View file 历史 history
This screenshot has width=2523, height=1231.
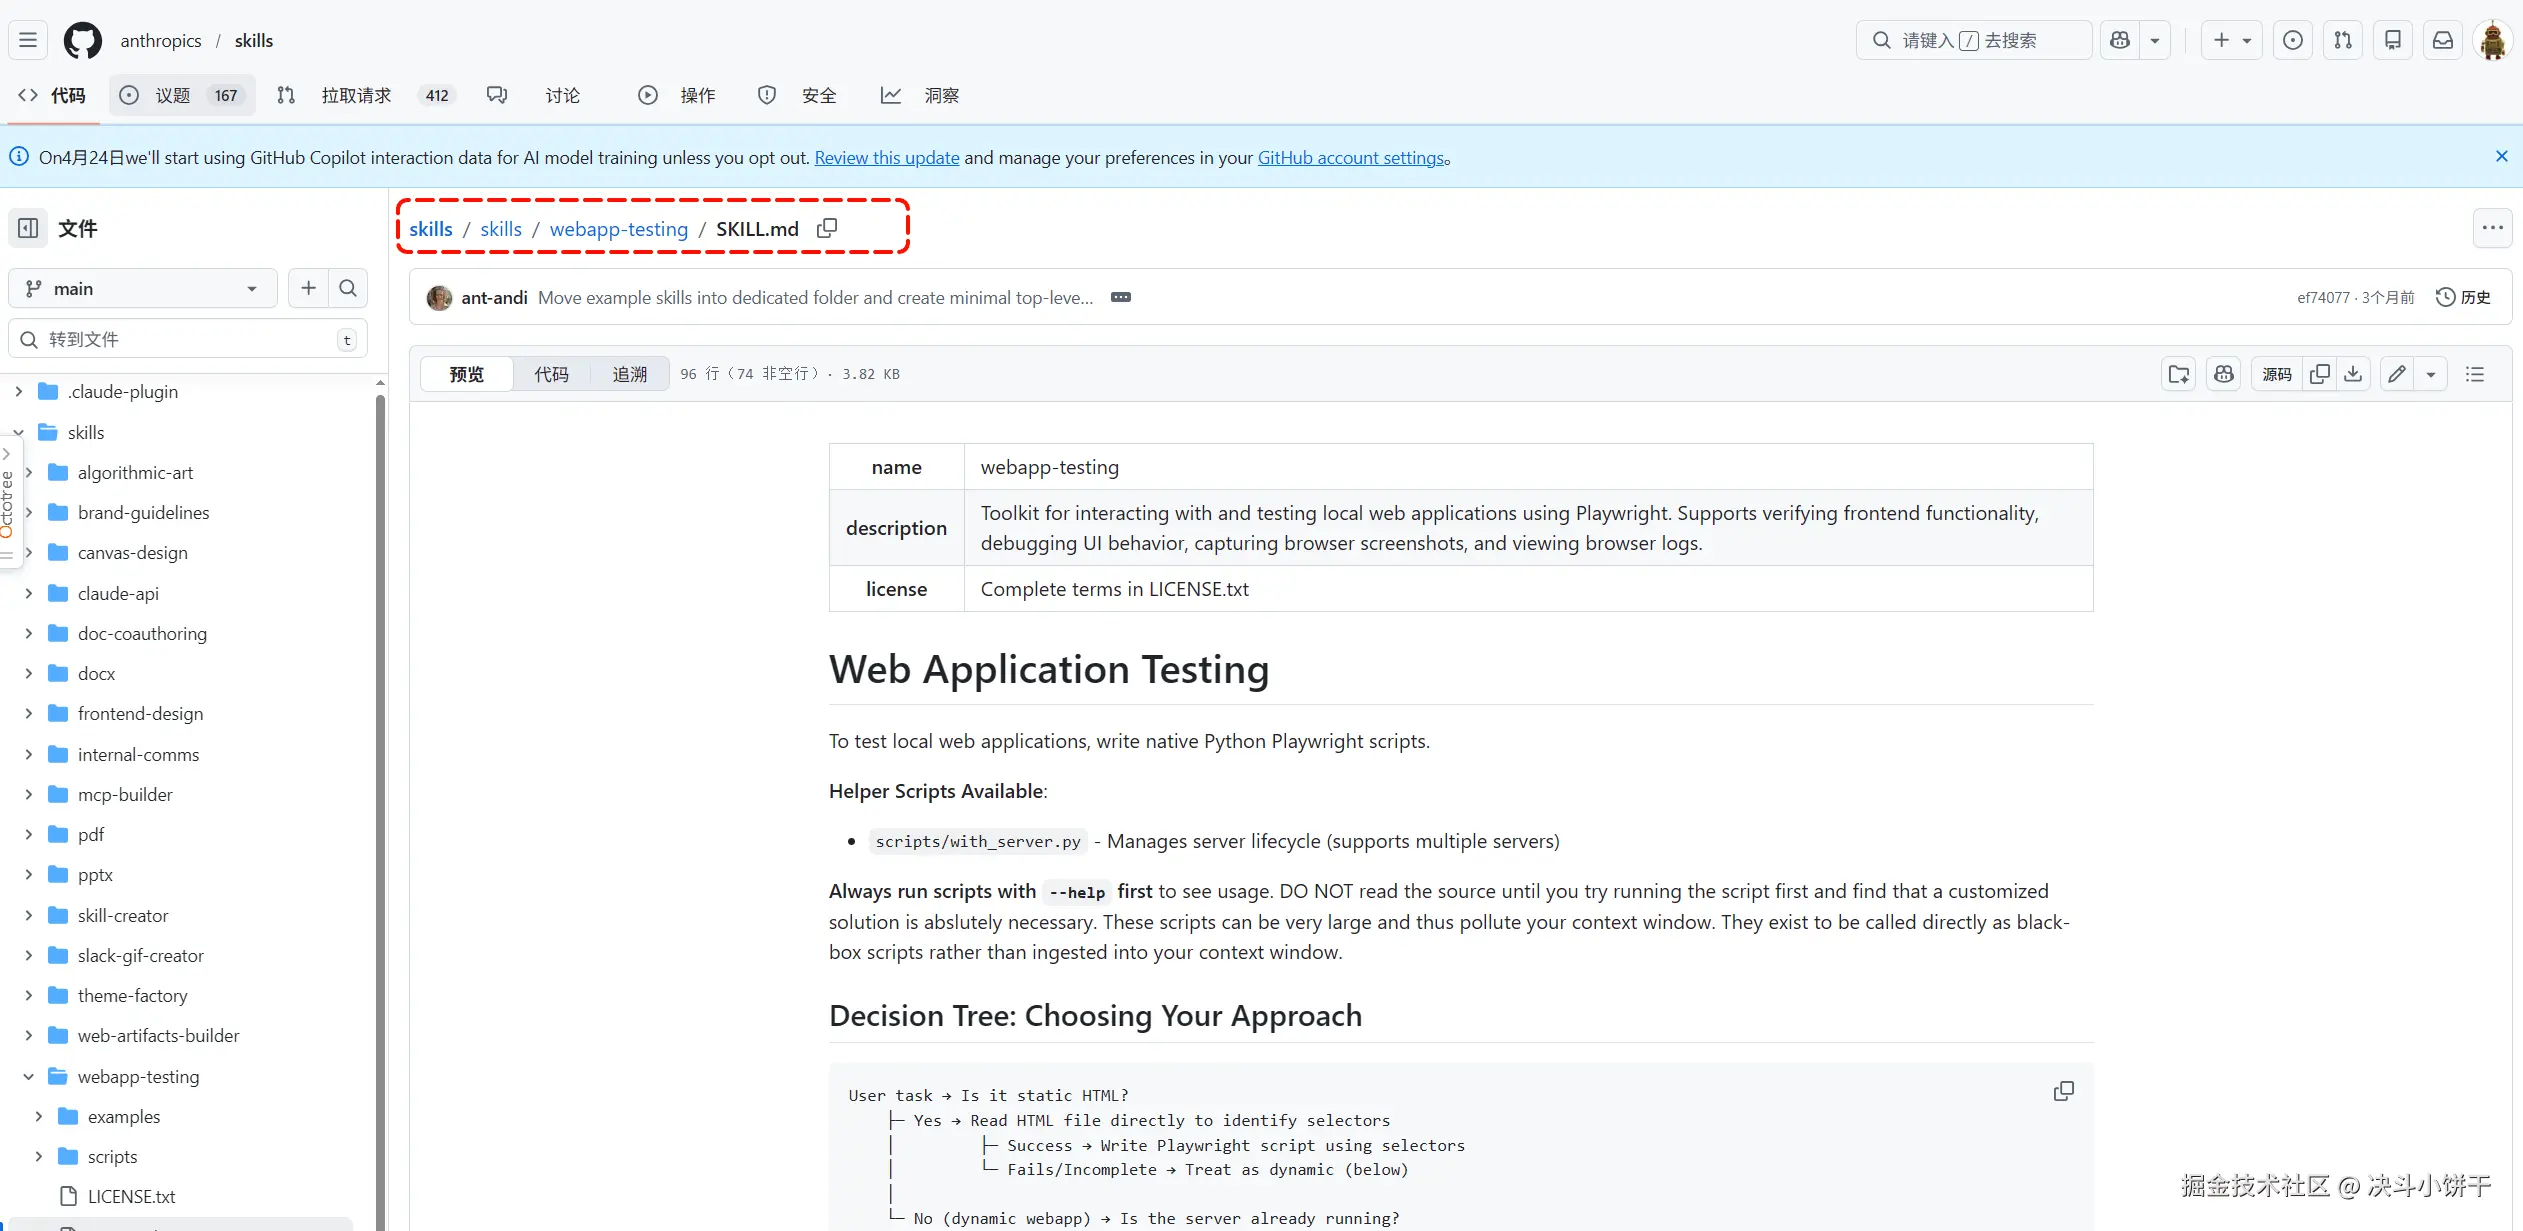tap(2463, 297)
